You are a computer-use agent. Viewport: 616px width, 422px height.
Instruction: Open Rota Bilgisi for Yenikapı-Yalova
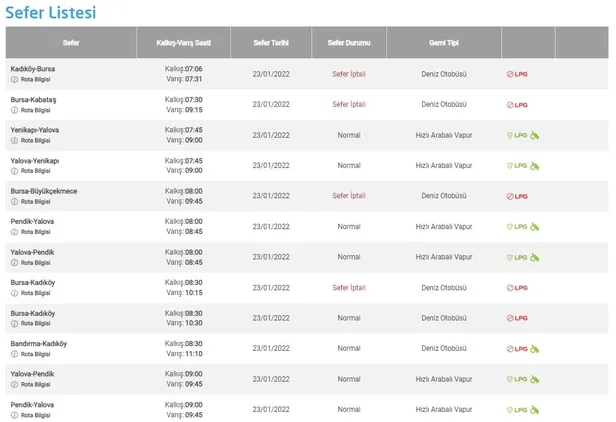(x=35, y=141)
